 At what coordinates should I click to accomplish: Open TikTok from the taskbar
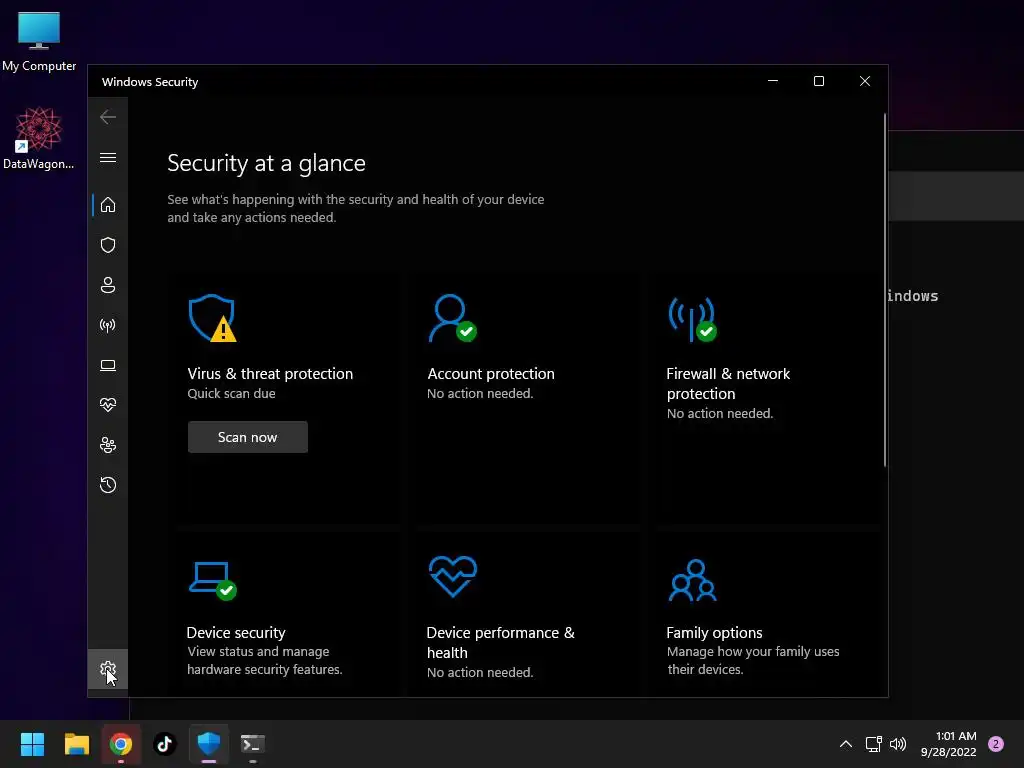[x=165, y=744]
